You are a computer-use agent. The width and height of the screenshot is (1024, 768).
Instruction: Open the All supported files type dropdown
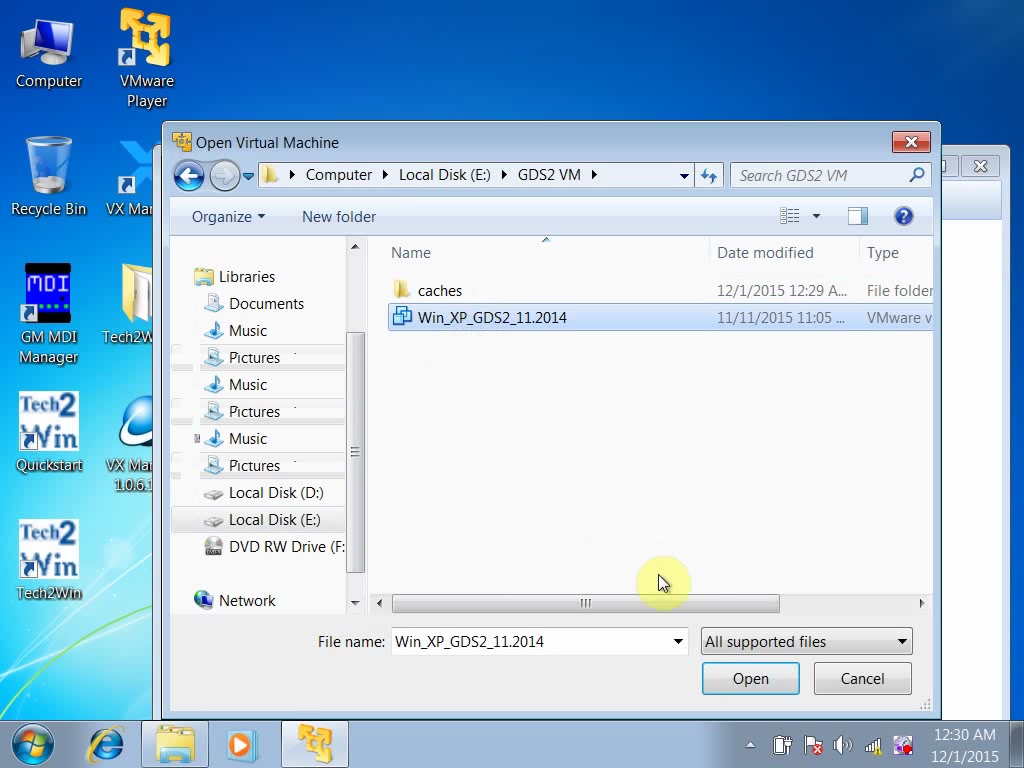pos(807,641)
